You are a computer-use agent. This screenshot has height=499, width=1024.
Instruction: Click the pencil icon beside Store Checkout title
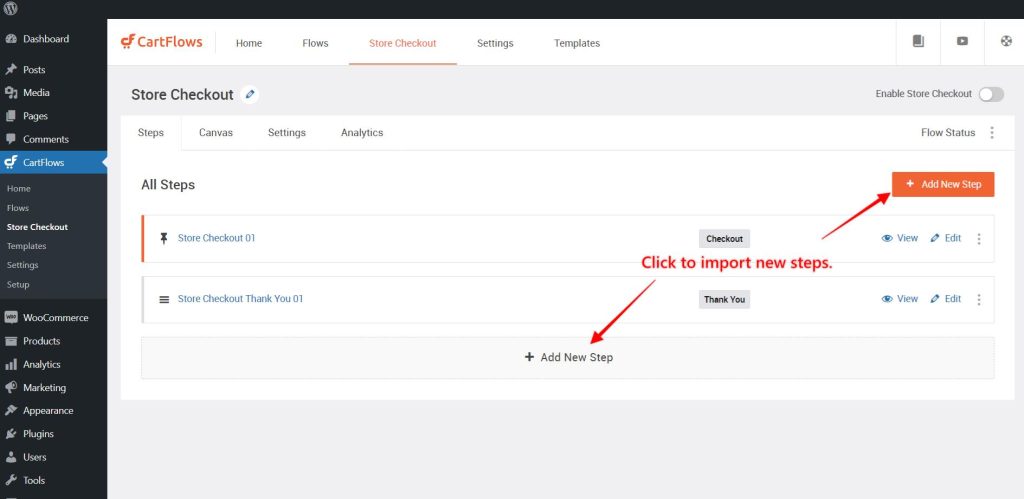[249, 95]
